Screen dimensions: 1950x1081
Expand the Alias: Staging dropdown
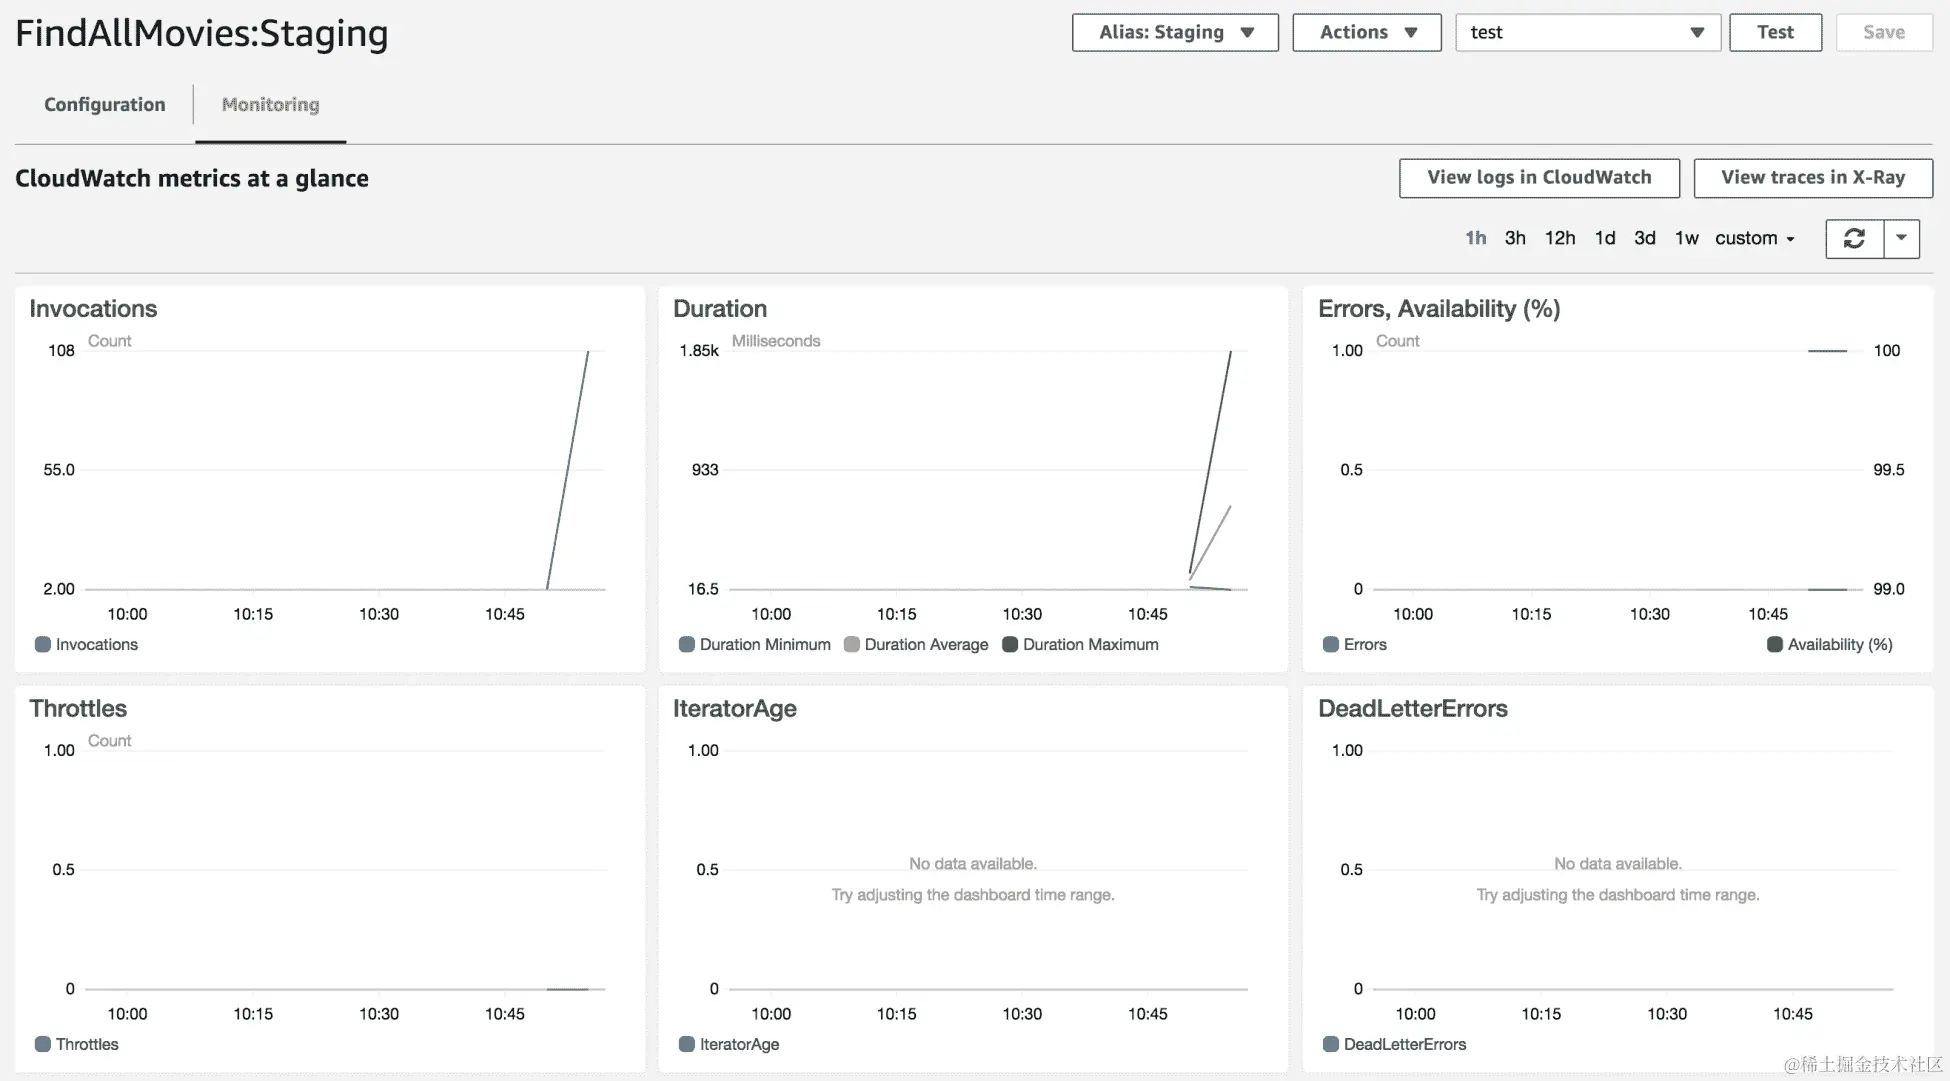pos(1175,32)
